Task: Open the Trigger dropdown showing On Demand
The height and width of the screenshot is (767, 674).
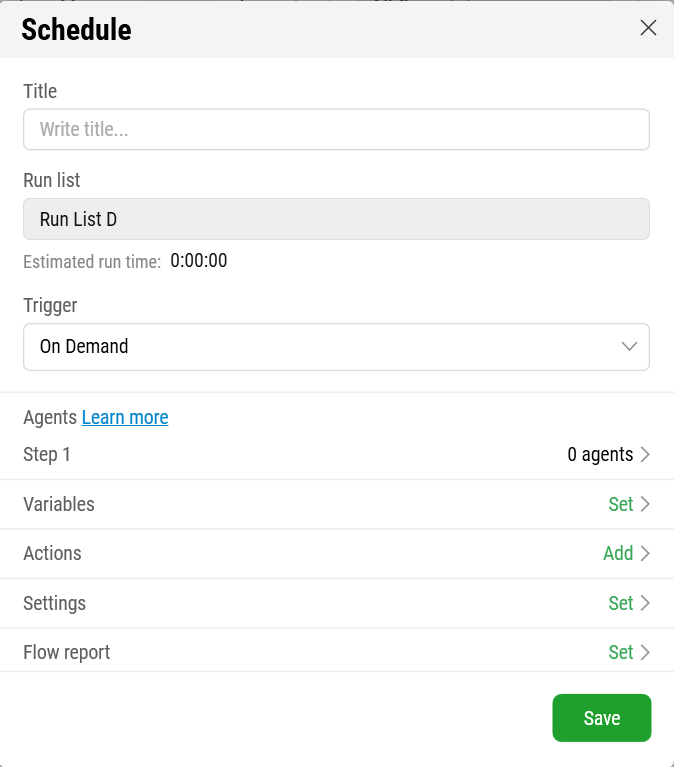Action: point(337,347)
